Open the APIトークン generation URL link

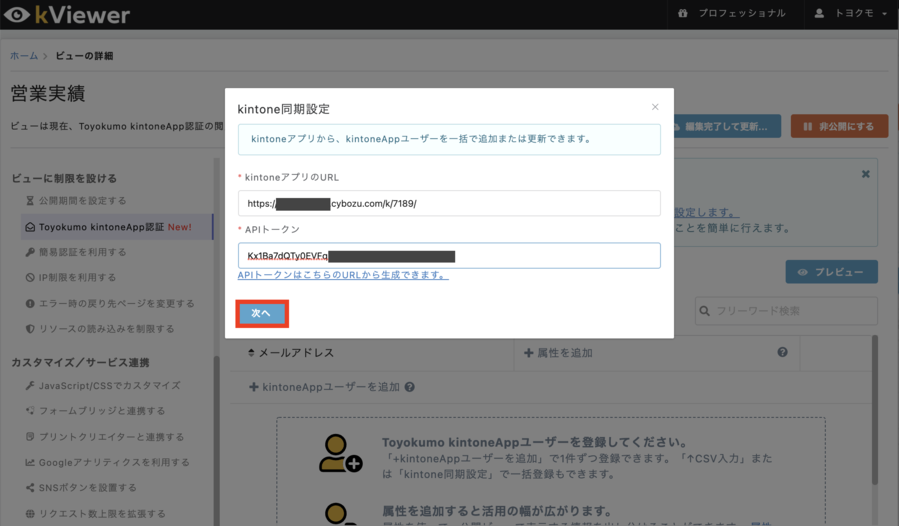343,275
